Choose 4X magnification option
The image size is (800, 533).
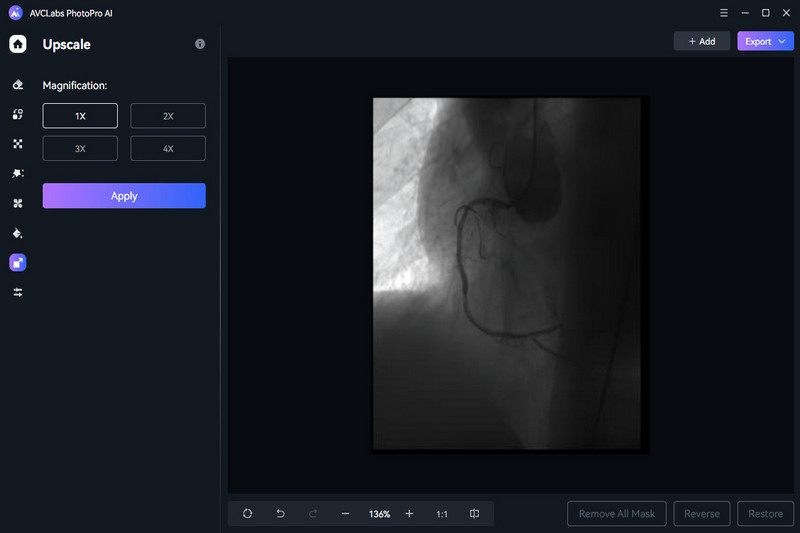[x=168, y=149]
